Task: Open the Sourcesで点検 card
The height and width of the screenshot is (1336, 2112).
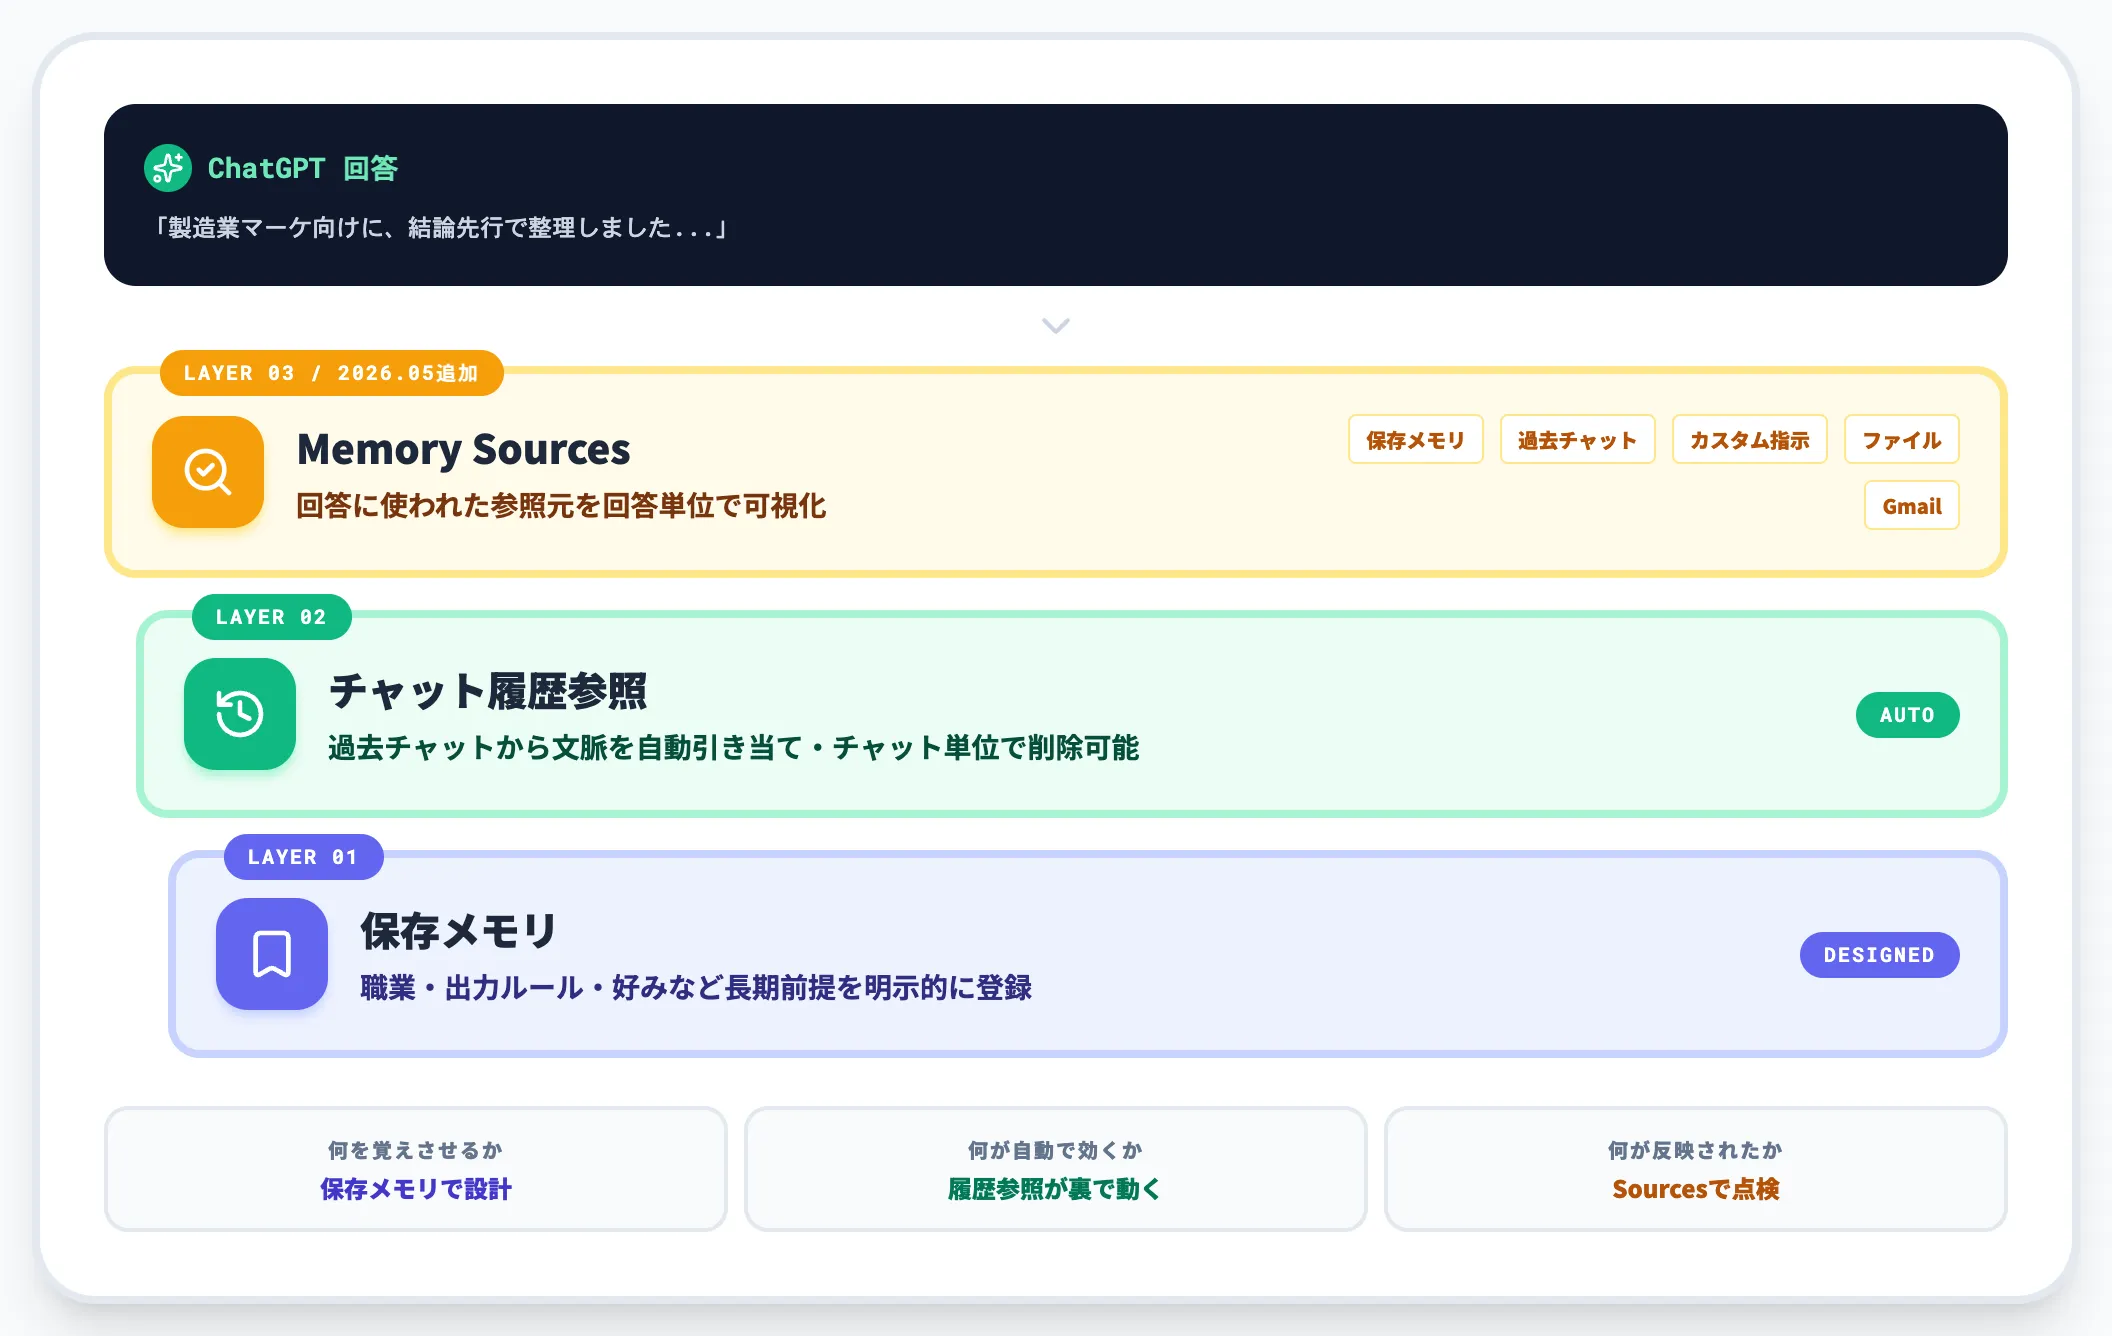Action: point(1695,1169)
